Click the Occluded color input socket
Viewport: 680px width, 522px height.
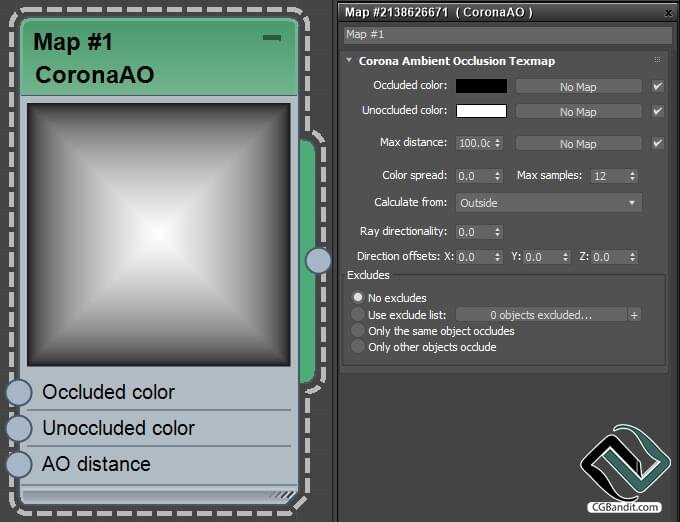19,392
